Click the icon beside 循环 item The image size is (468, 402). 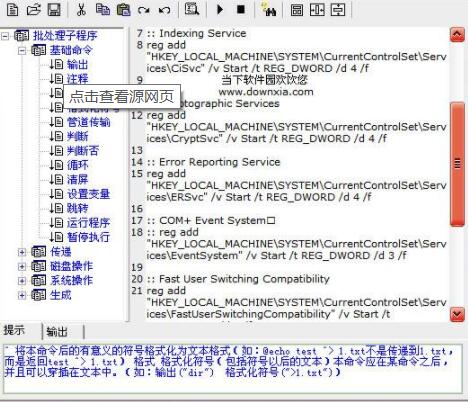(x=56, y=165)
